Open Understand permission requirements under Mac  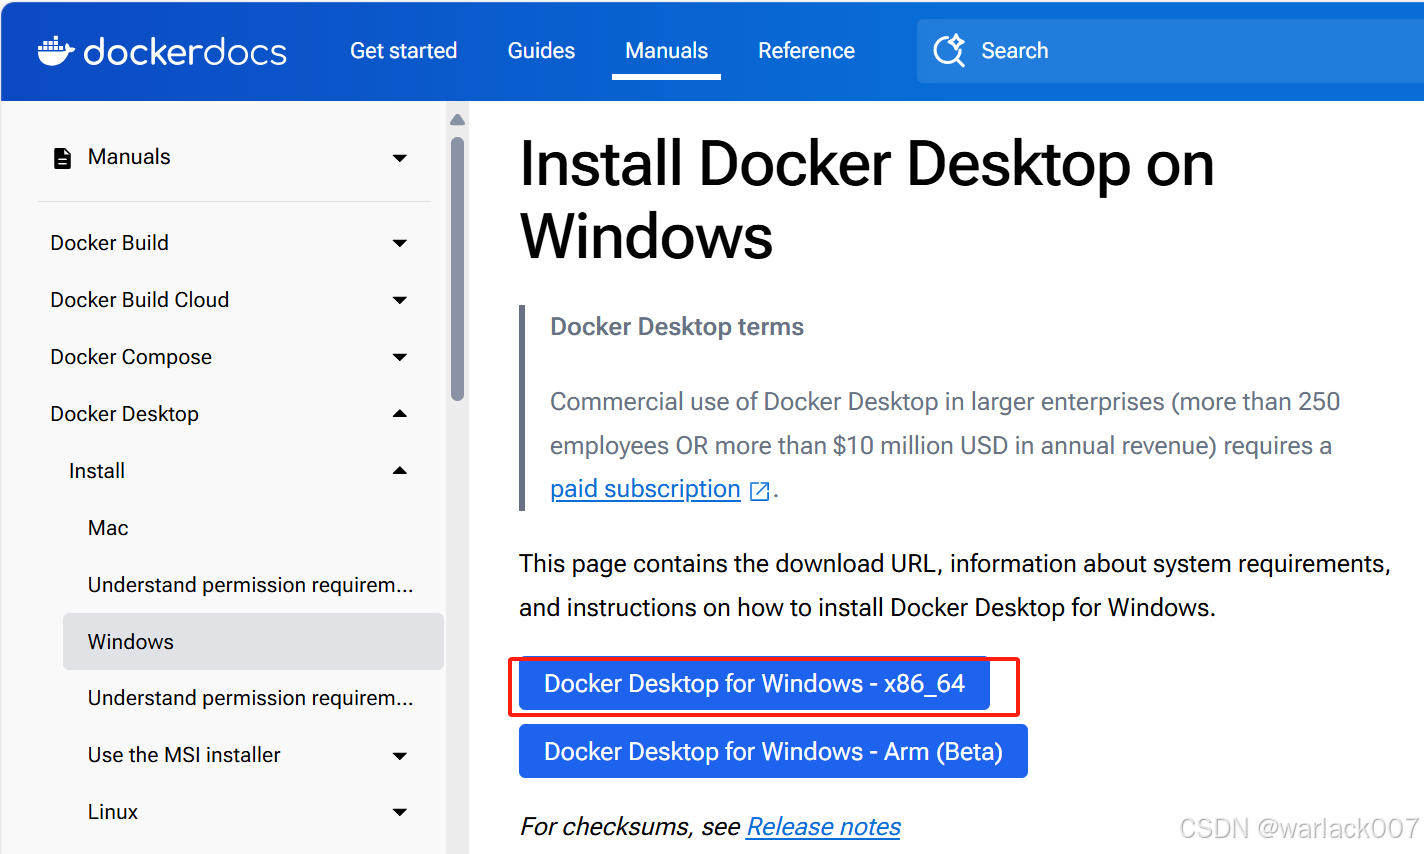250,585
